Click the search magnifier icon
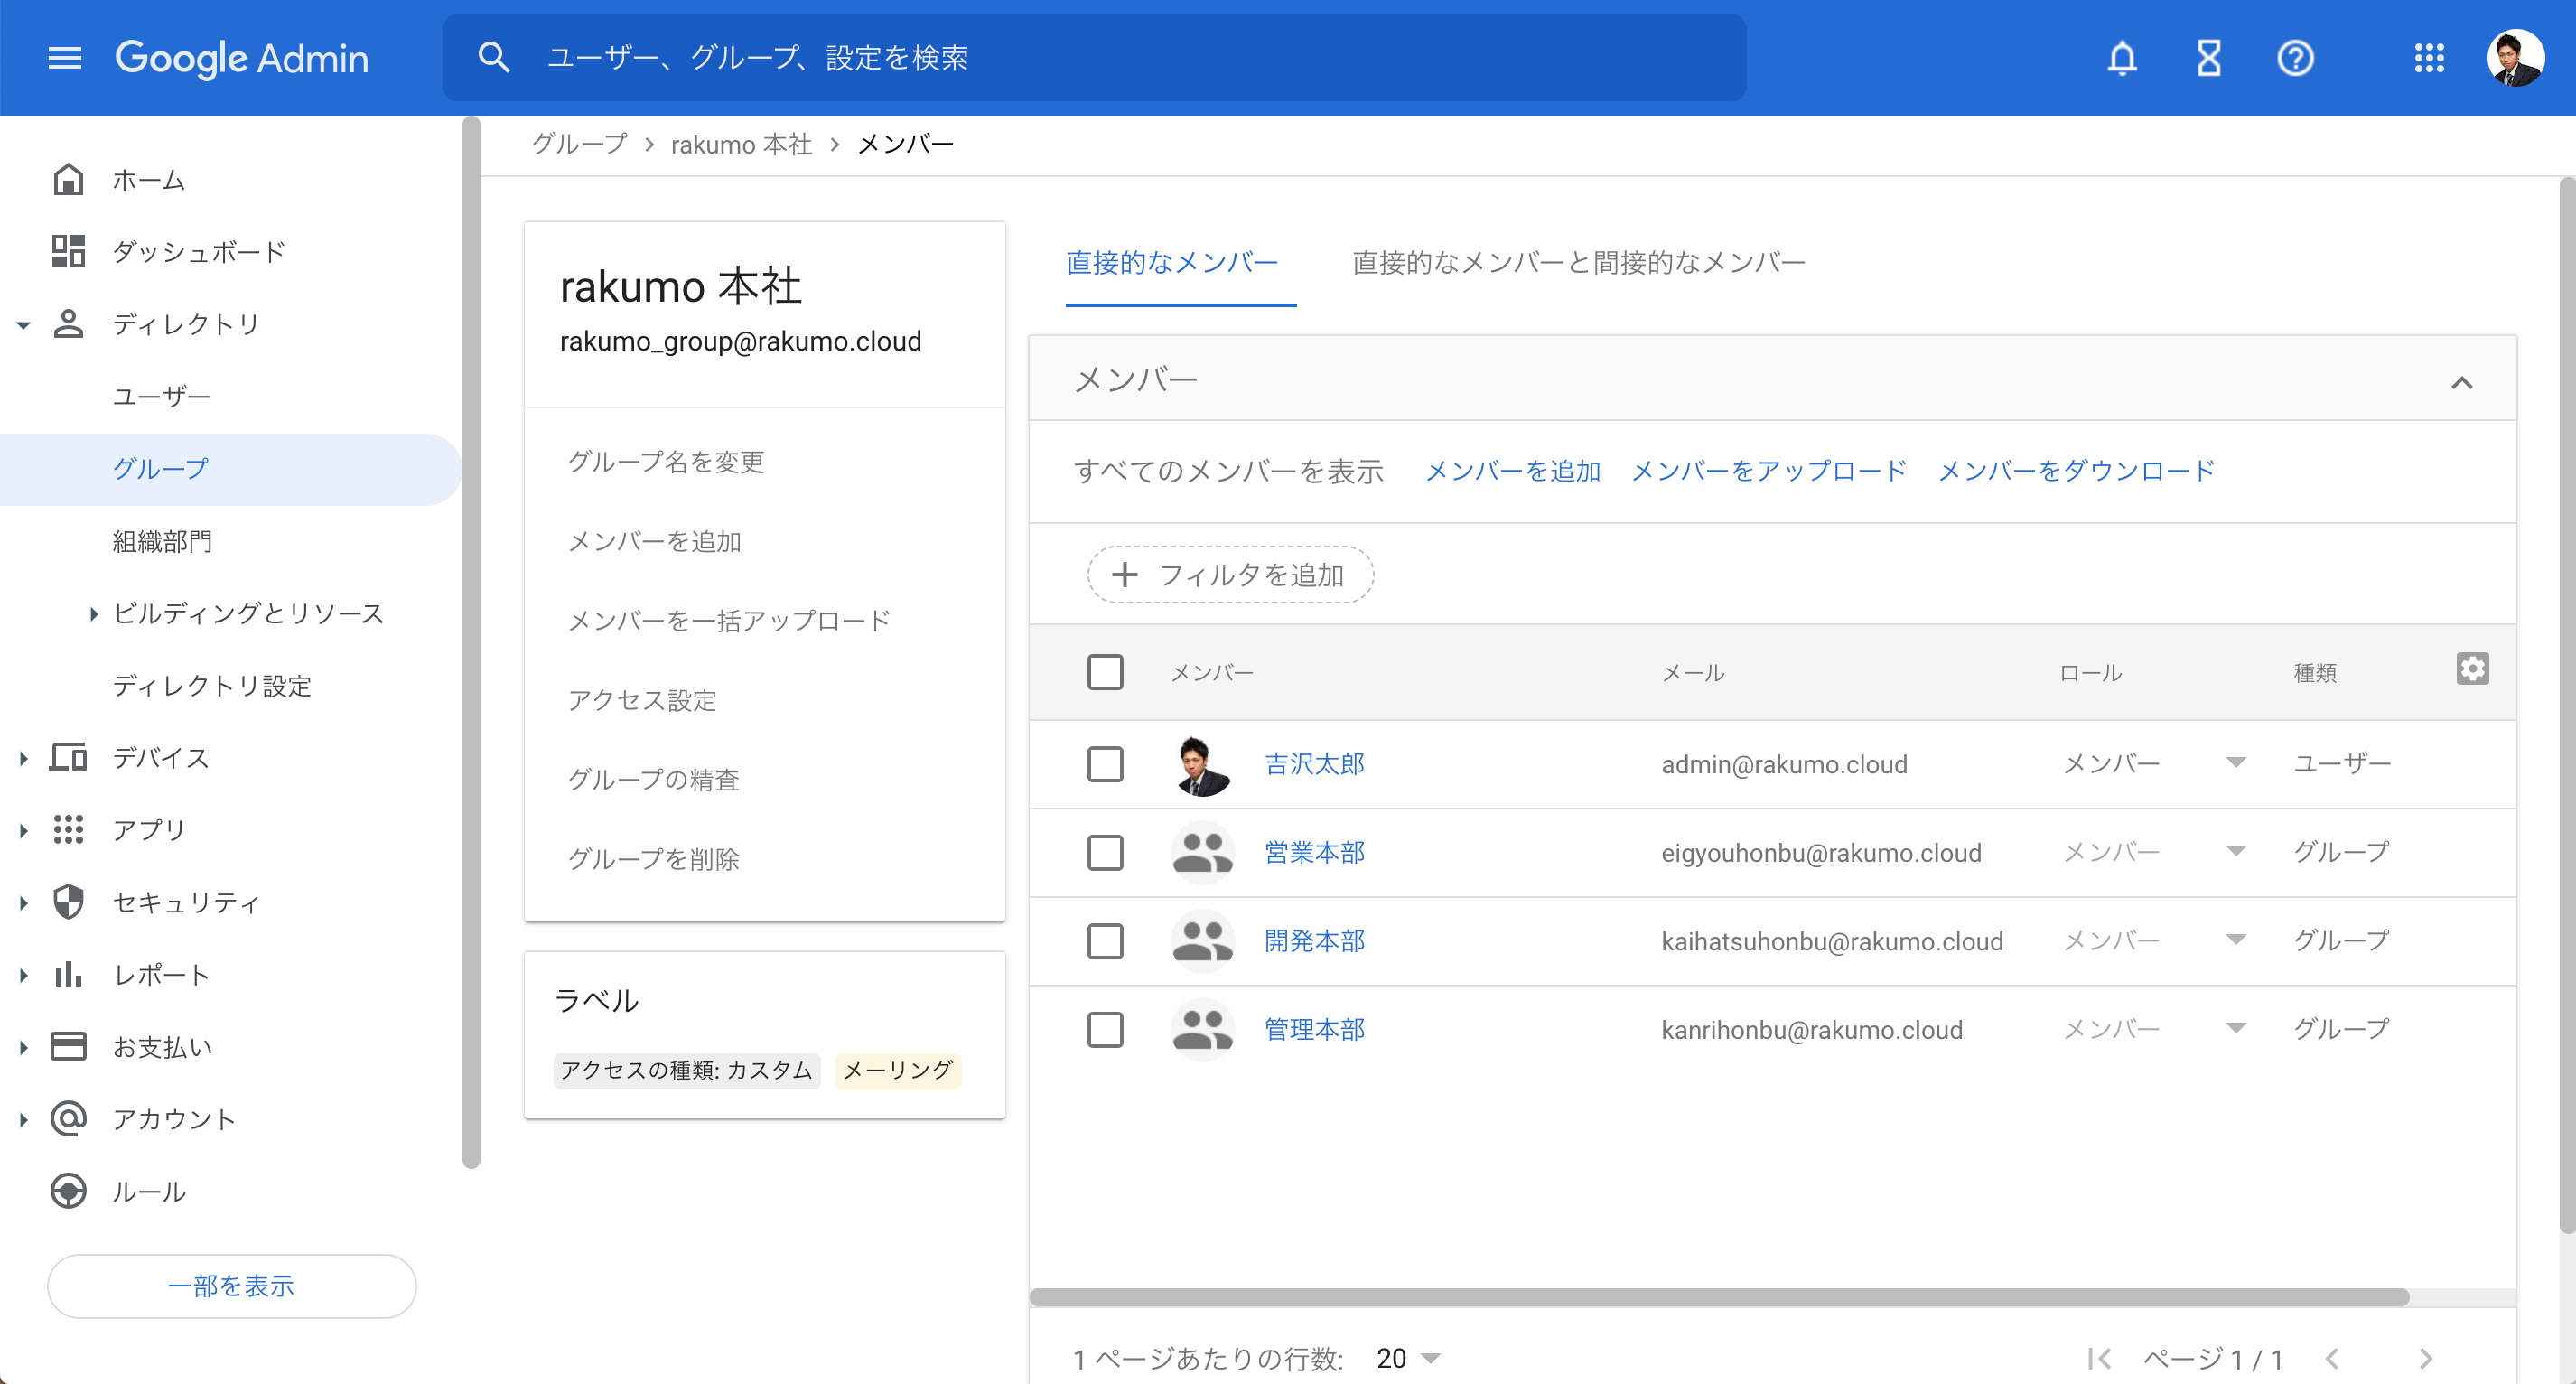 click(x=494, y=58)
